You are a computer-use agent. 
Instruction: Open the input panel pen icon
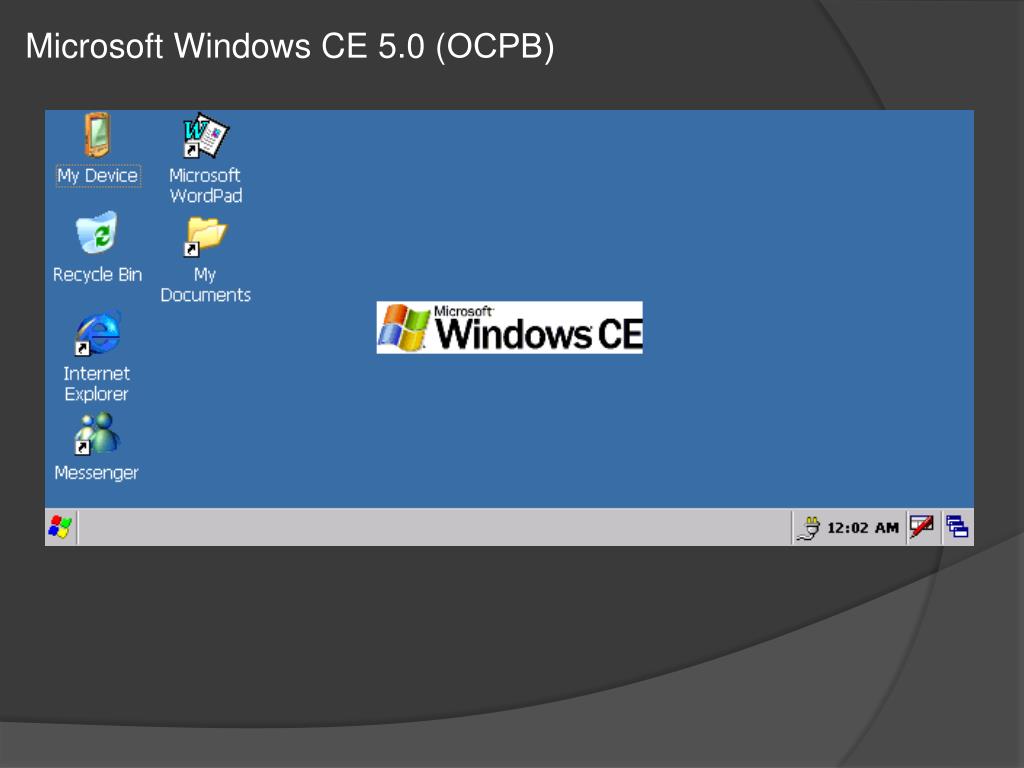921,526
